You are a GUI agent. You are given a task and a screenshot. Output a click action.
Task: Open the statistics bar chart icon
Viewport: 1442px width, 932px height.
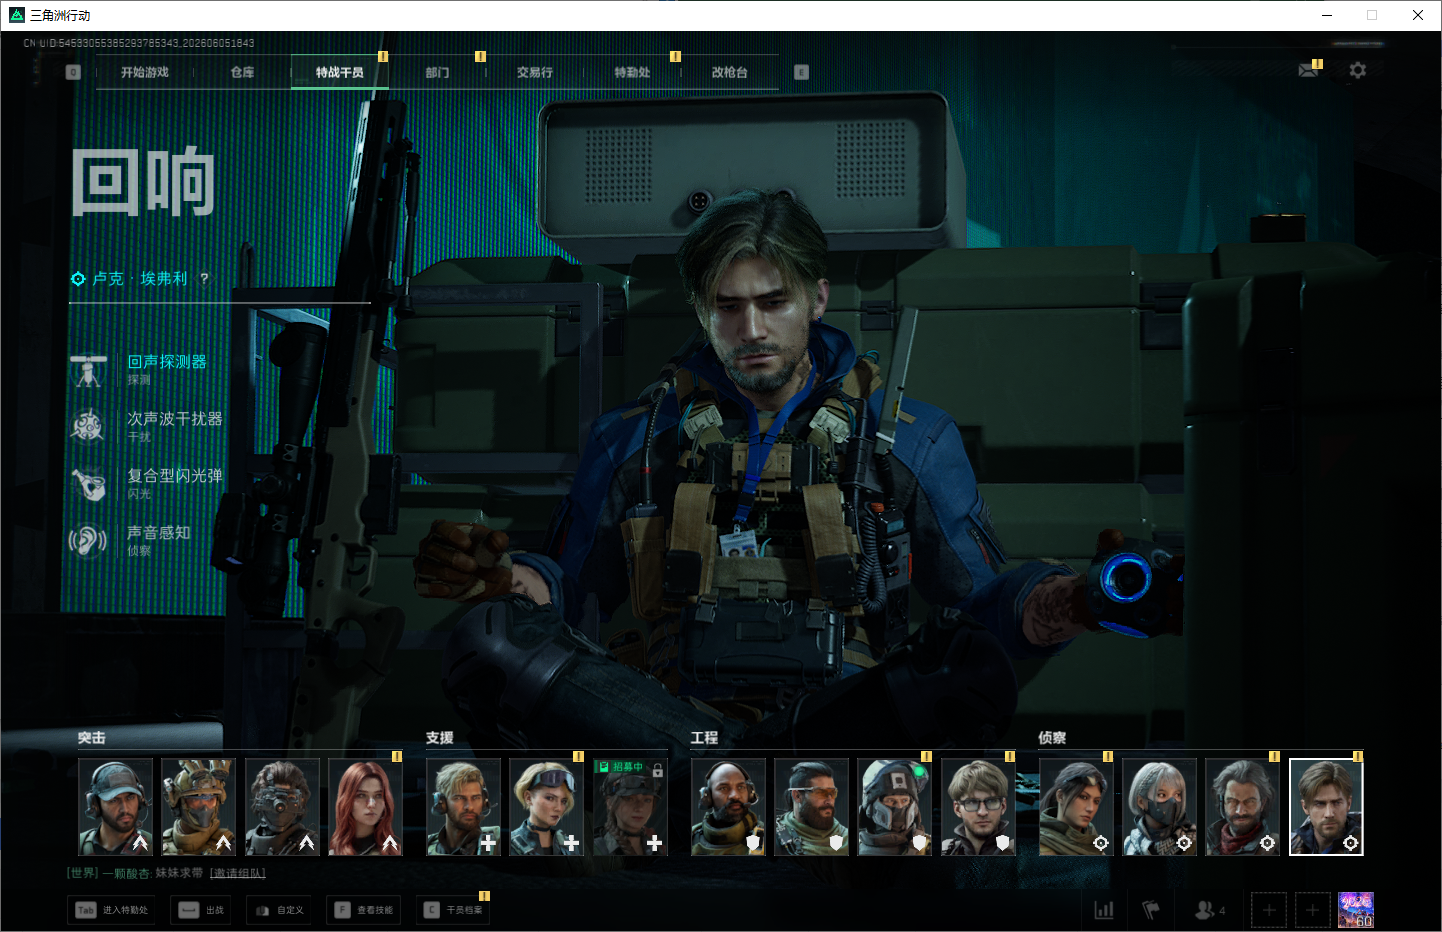(x=1104, y=910)
